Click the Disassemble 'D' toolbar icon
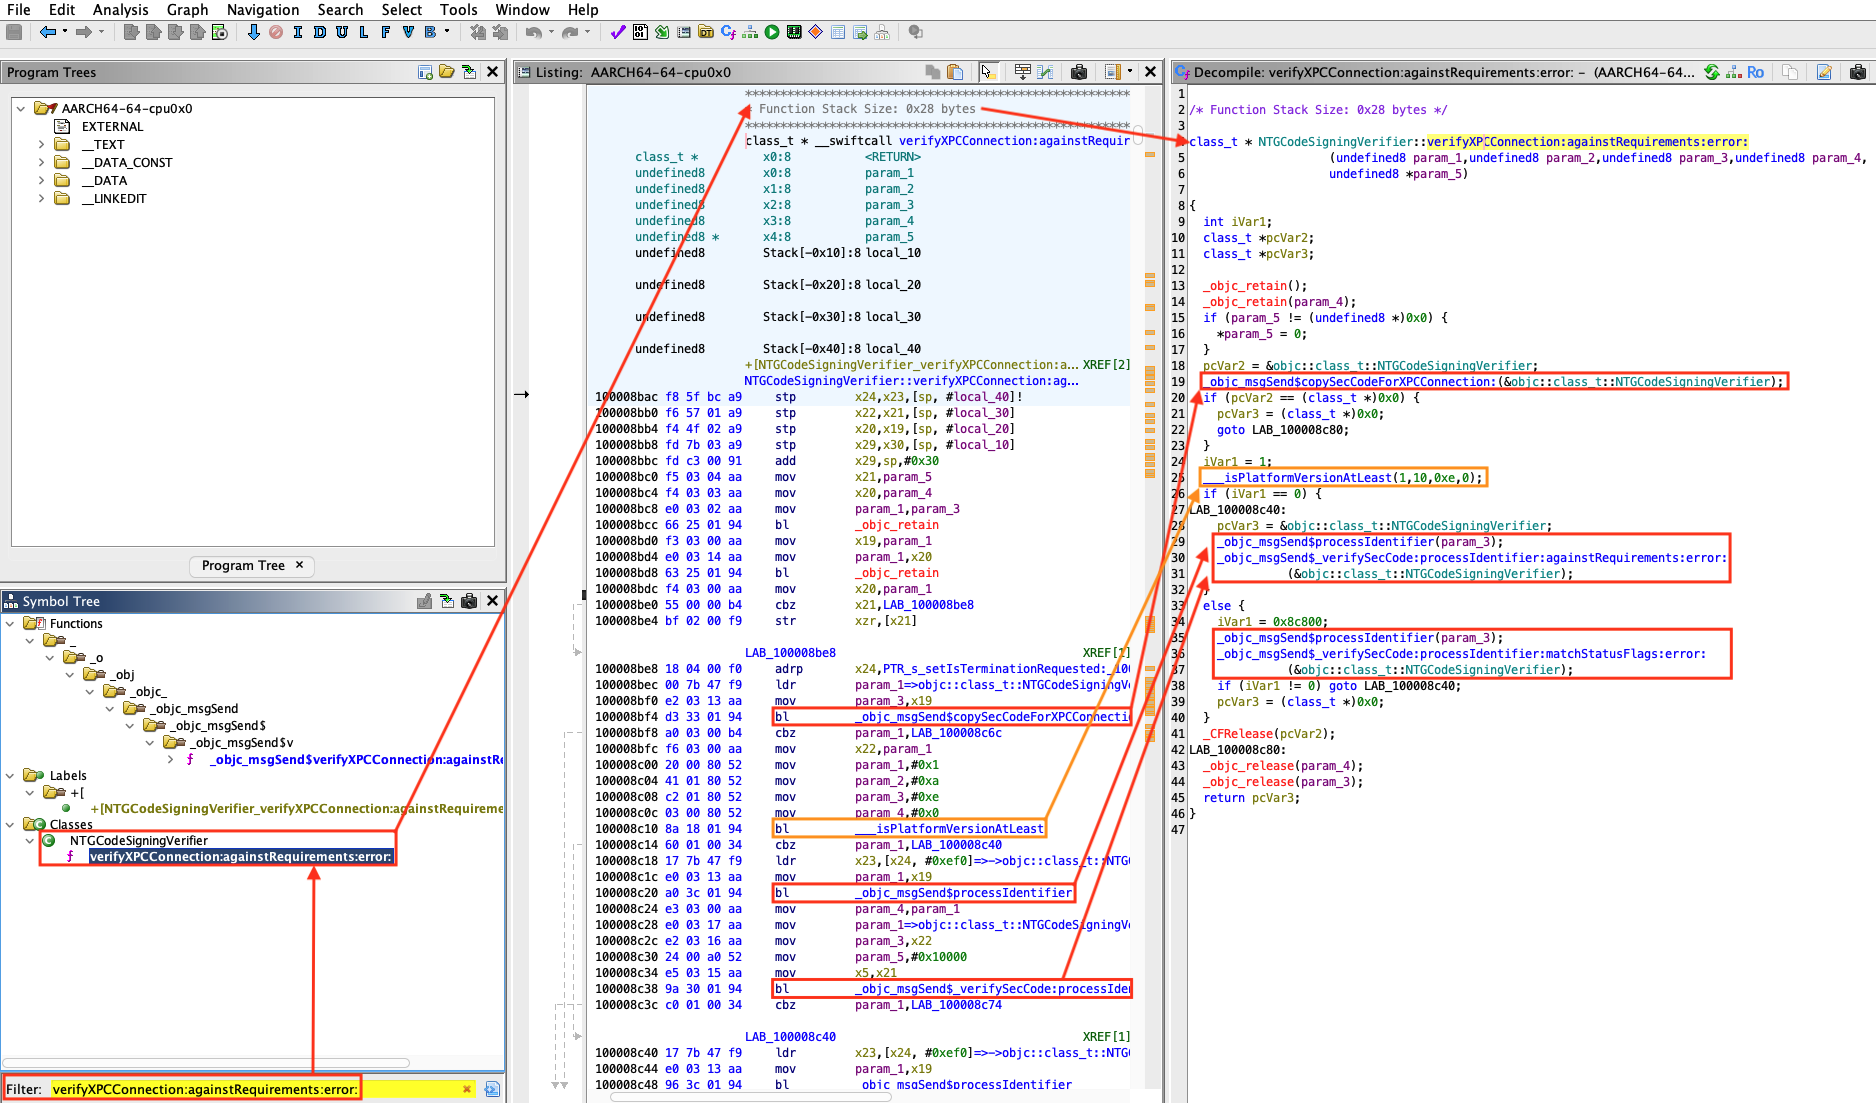Viewport: 1876px width, 1103px height. (x=320, y=32)
